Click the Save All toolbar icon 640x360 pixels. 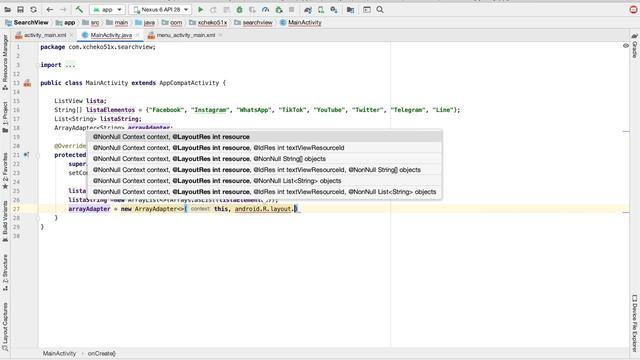click(x=20, y=9)
